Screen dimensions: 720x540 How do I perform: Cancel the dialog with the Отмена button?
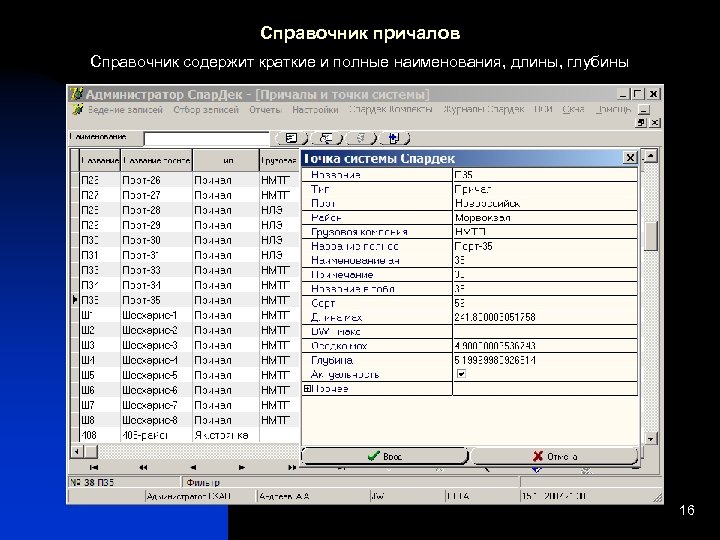point(554,456)
